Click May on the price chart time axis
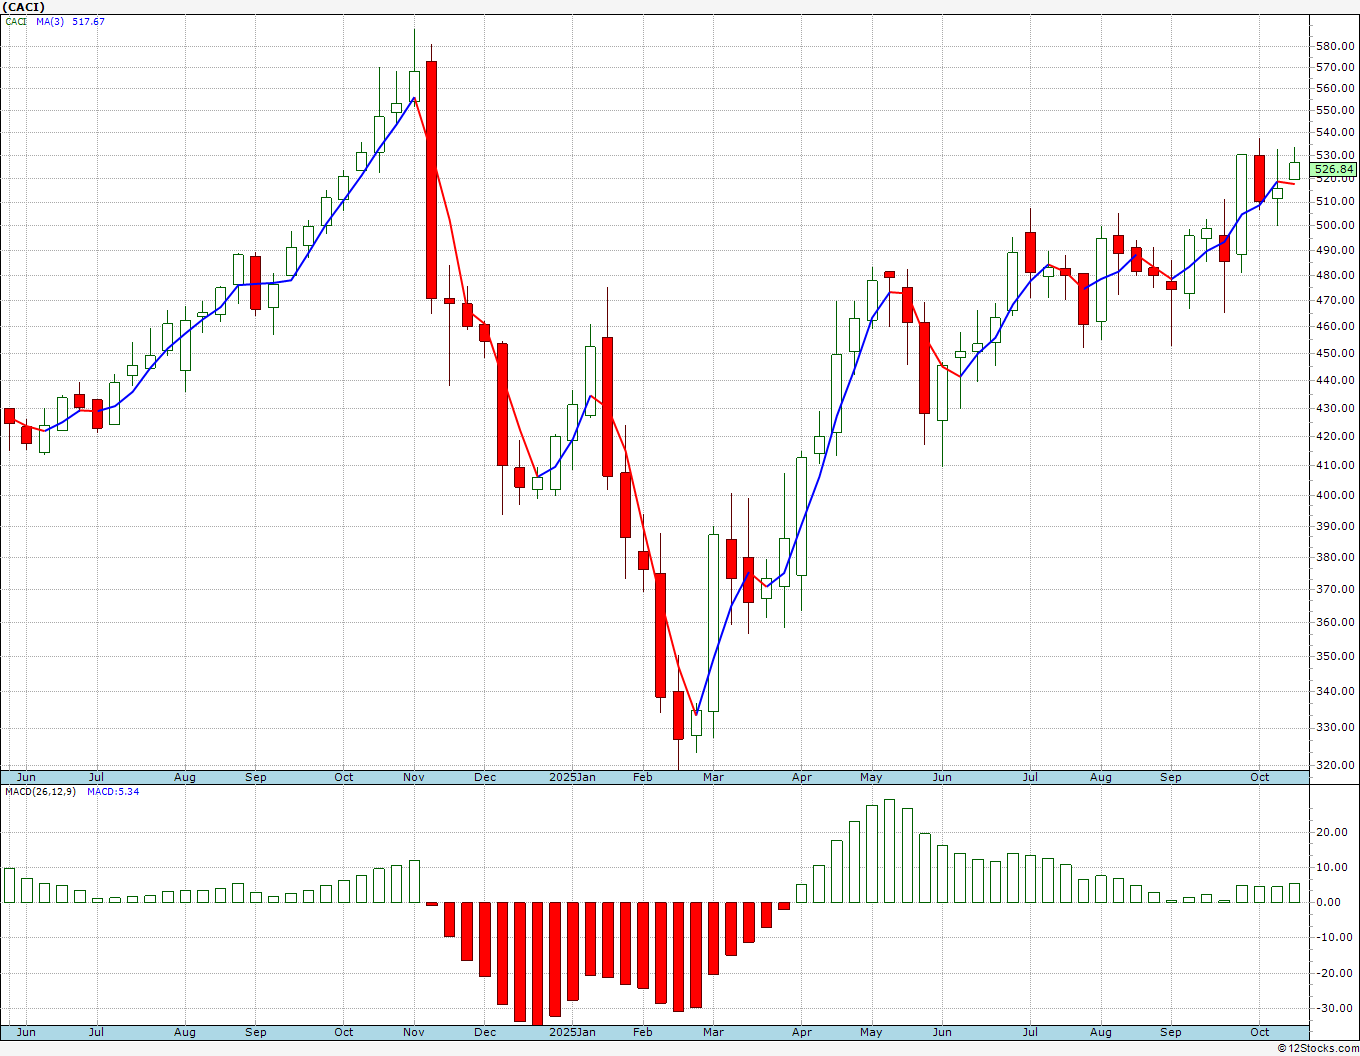1360x1056 pixels. pyautogui.click(x=871, y=777)
